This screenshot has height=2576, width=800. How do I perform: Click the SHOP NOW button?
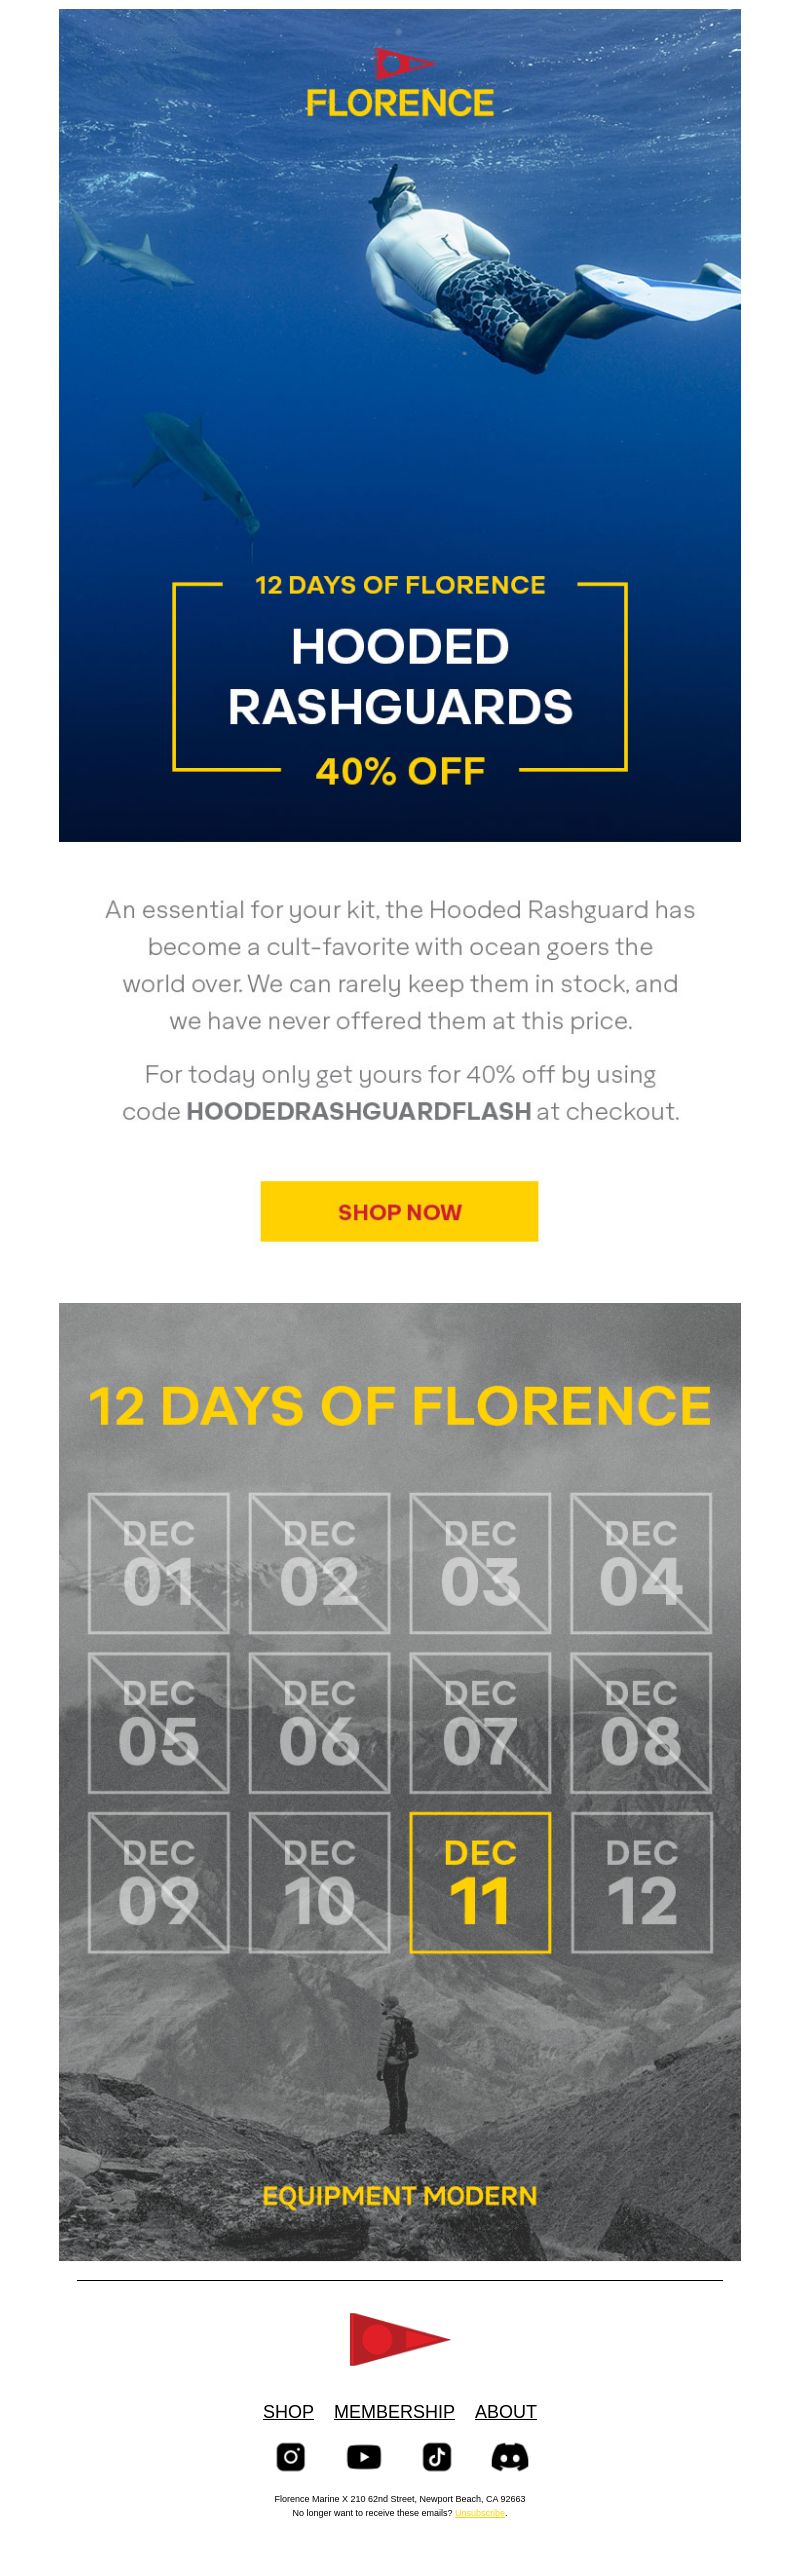point(399,1211)
